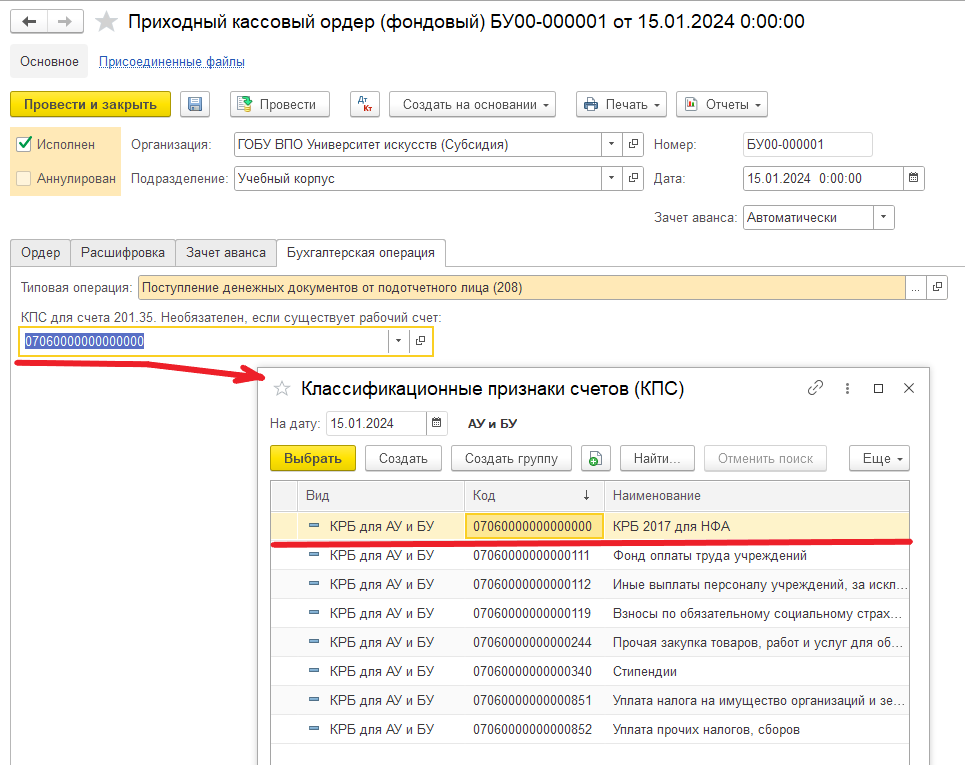Select the Стипендии row in the list
Image resolution: width=965 pixels, height=765 pixels.
pyautogui.click(x=590, y=671)
